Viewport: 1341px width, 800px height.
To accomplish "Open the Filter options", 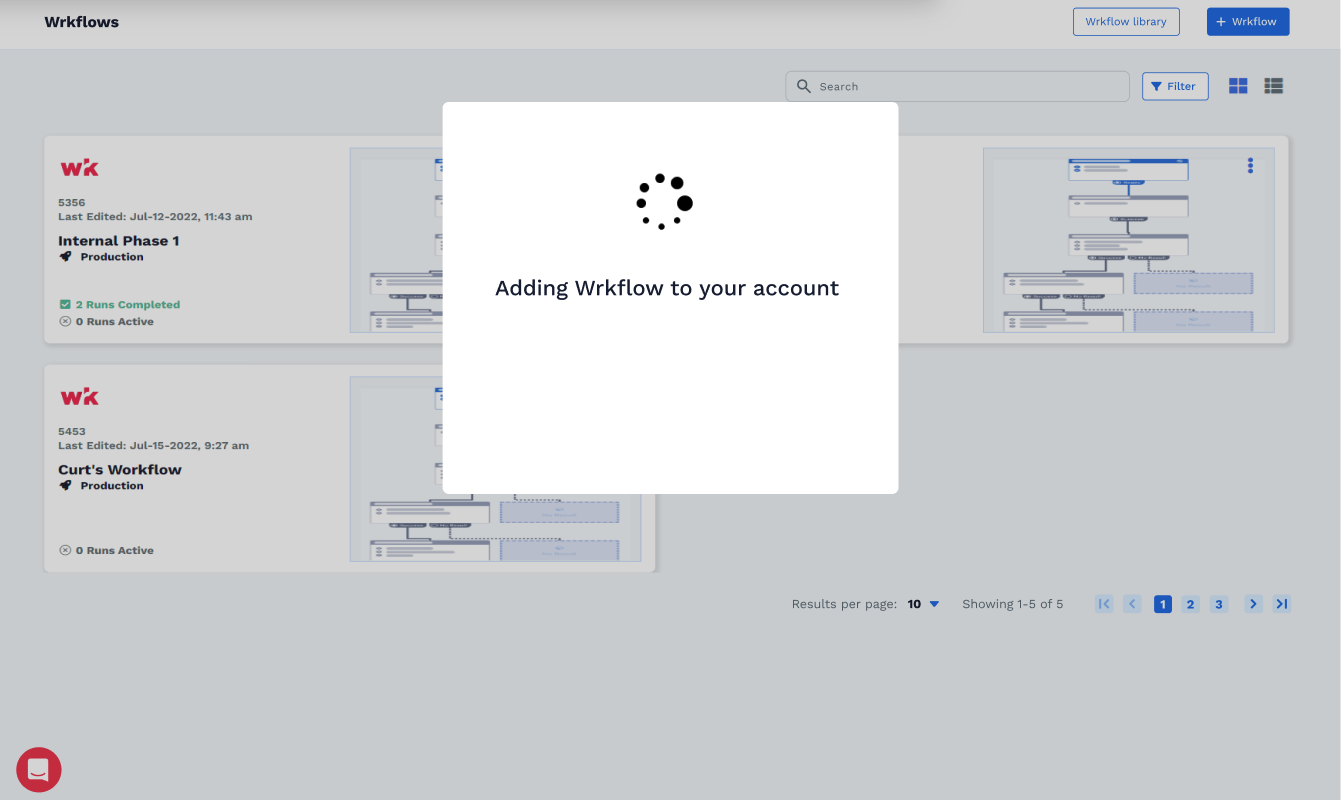I will pos(1175,87).
